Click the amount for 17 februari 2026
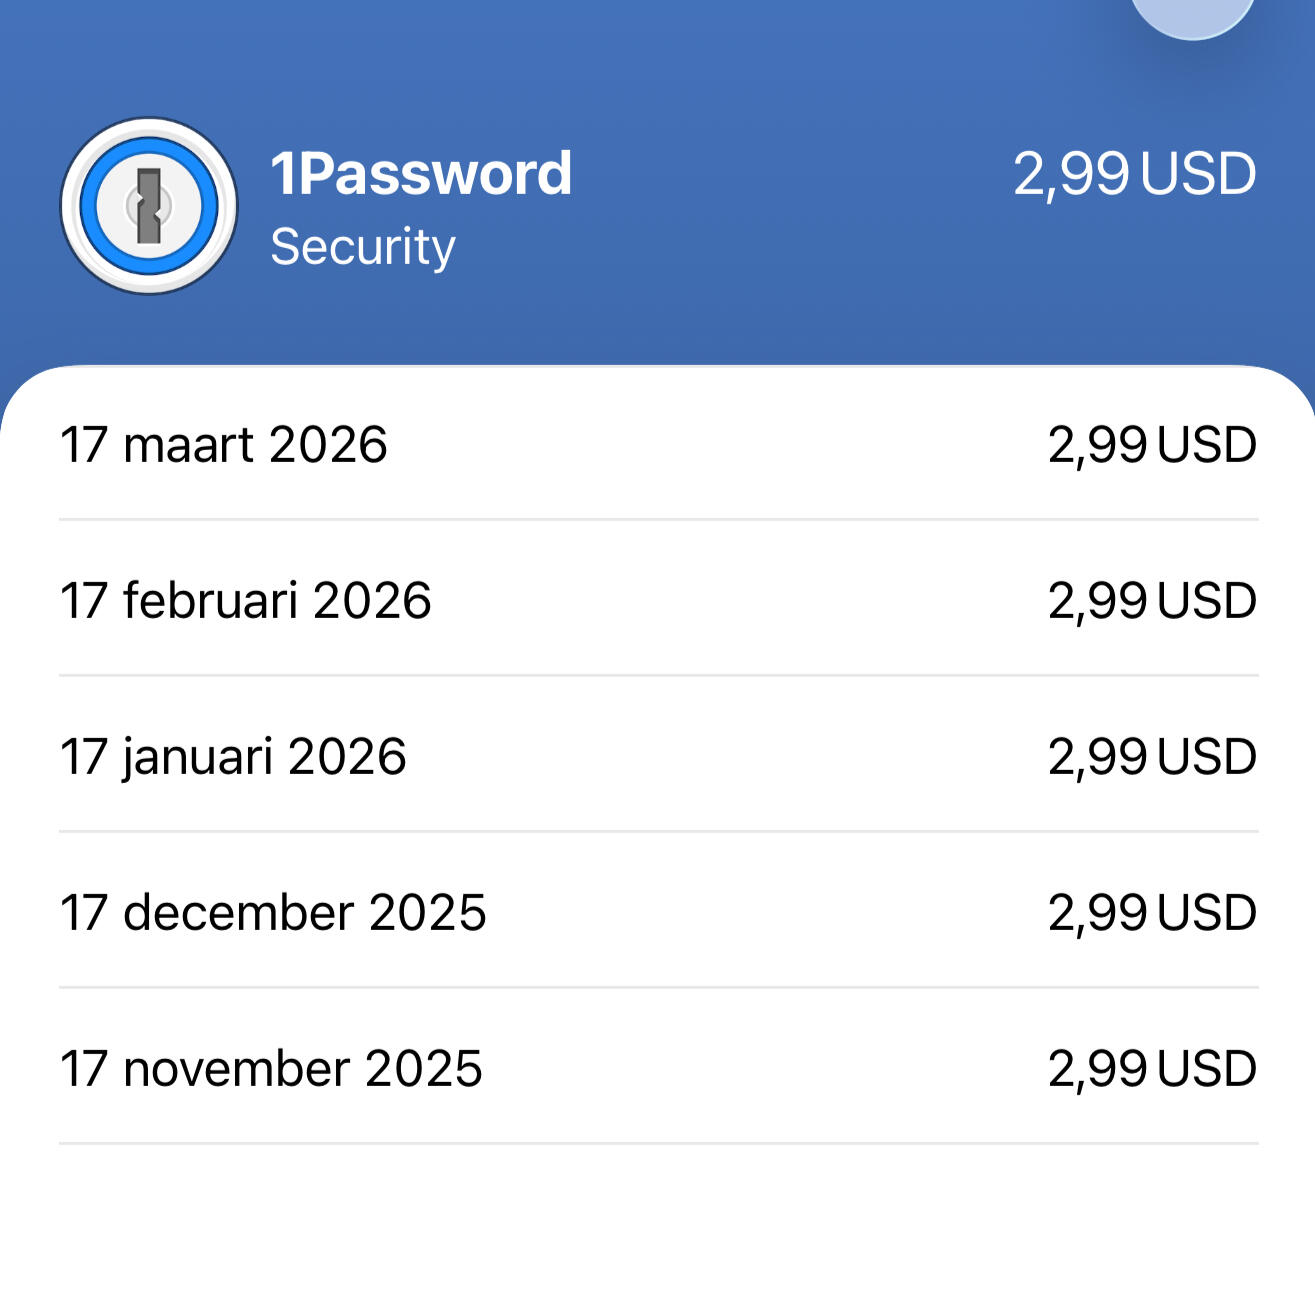Screen dimensions: 1315x1315 pos(1152,601)
